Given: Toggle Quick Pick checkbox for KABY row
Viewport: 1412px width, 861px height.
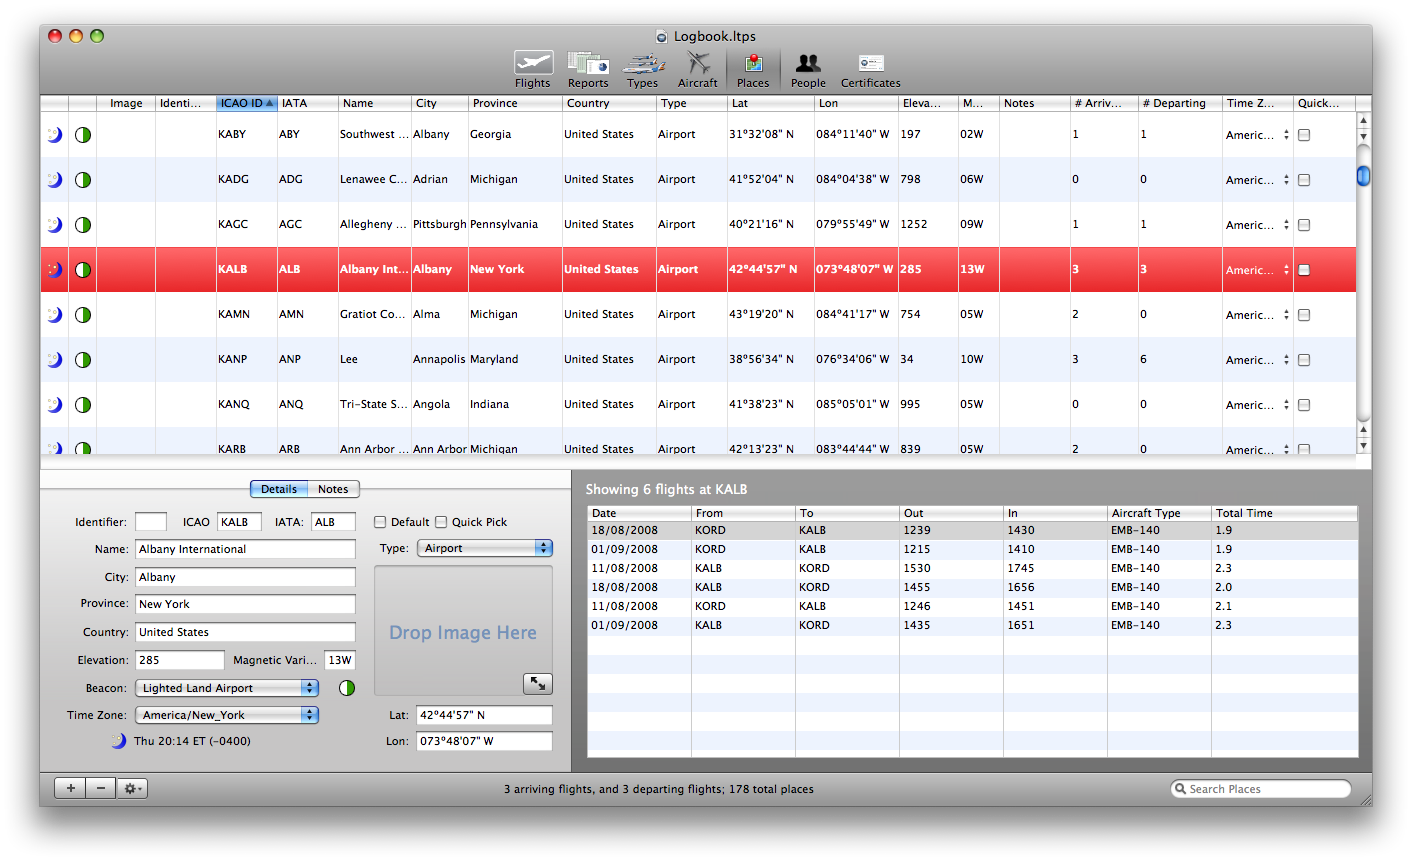Looking at the screenshot, I should point(1304,135).
